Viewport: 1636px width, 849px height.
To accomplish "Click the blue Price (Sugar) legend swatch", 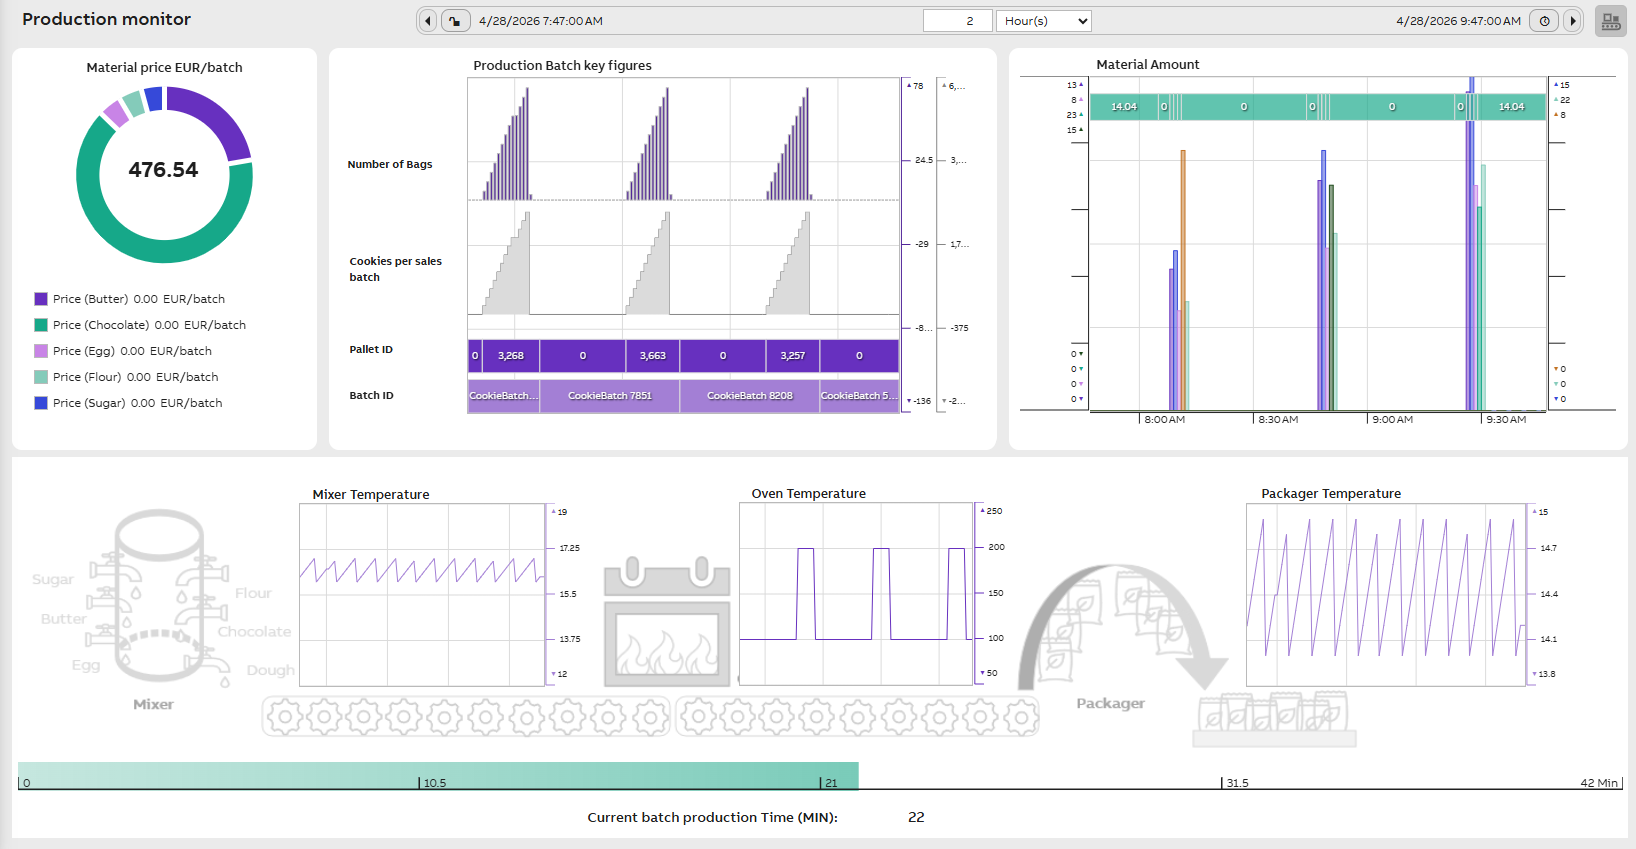I will (41, 403).
